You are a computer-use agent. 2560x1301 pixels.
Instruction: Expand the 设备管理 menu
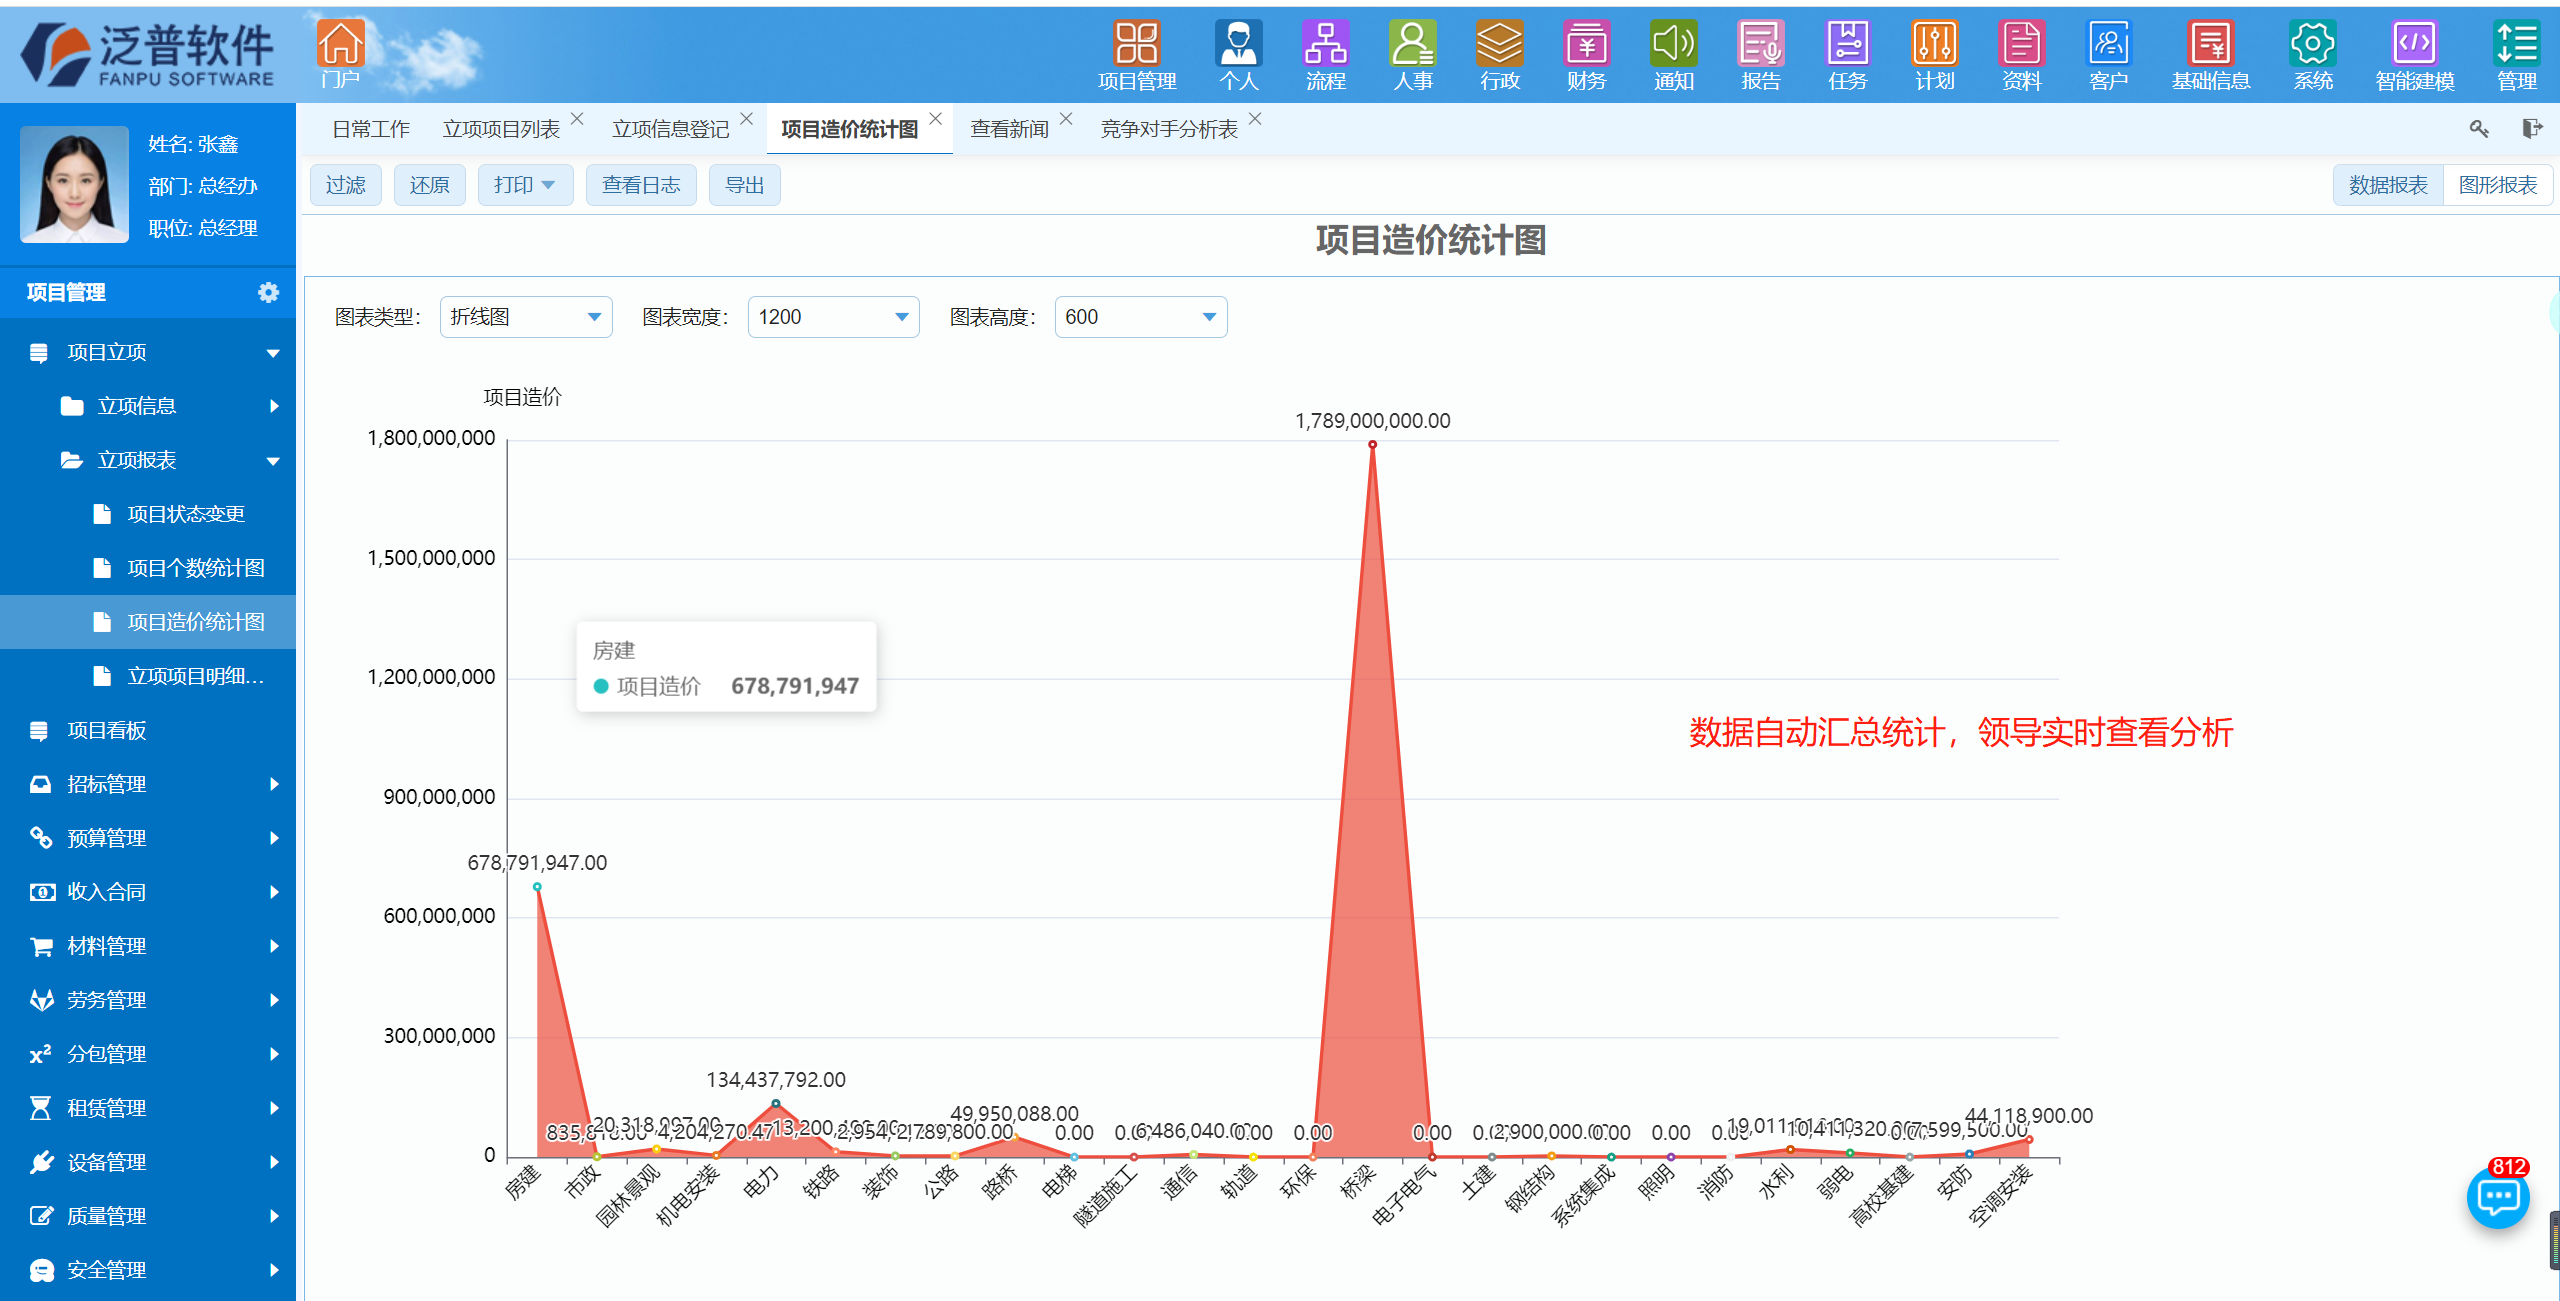[x=148, y=1162]
